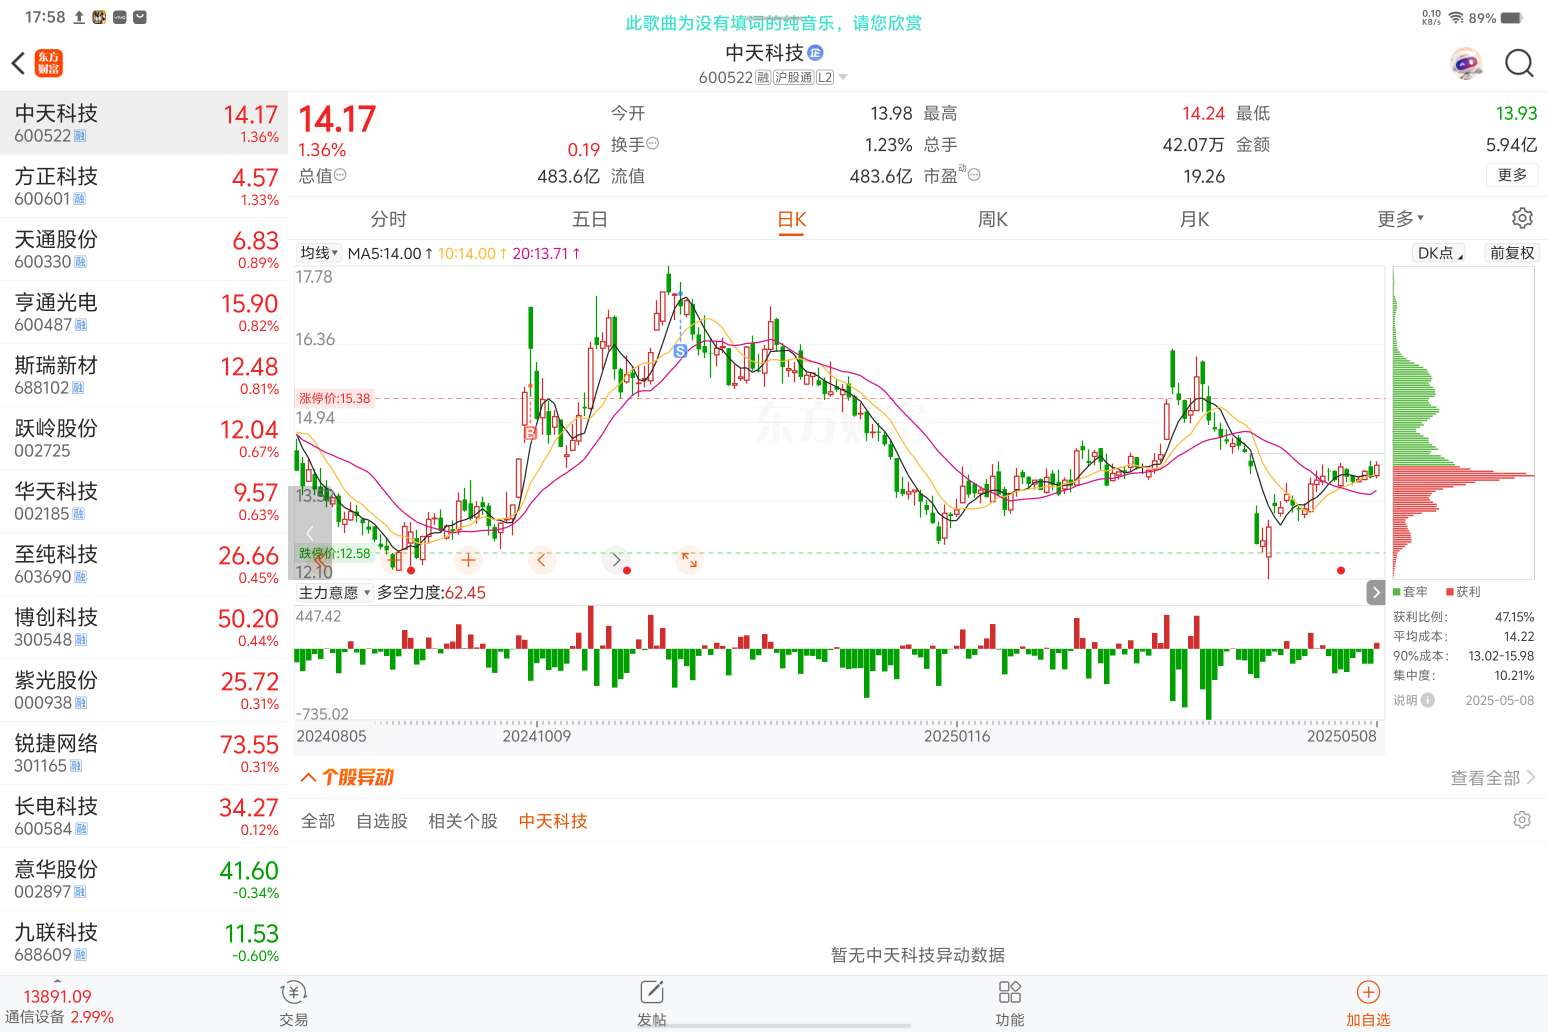The height and width of the screenshot is (1032, 1548).
Task: Move chart right with the right arrow
Action: point(616,560)
